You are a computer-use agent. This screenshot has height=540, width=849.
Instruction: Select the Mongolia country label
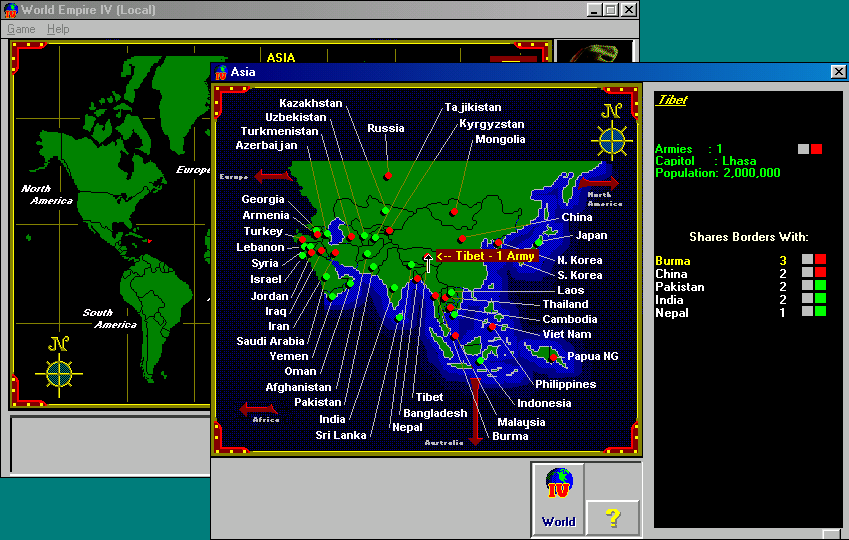[x=500, y=139]
